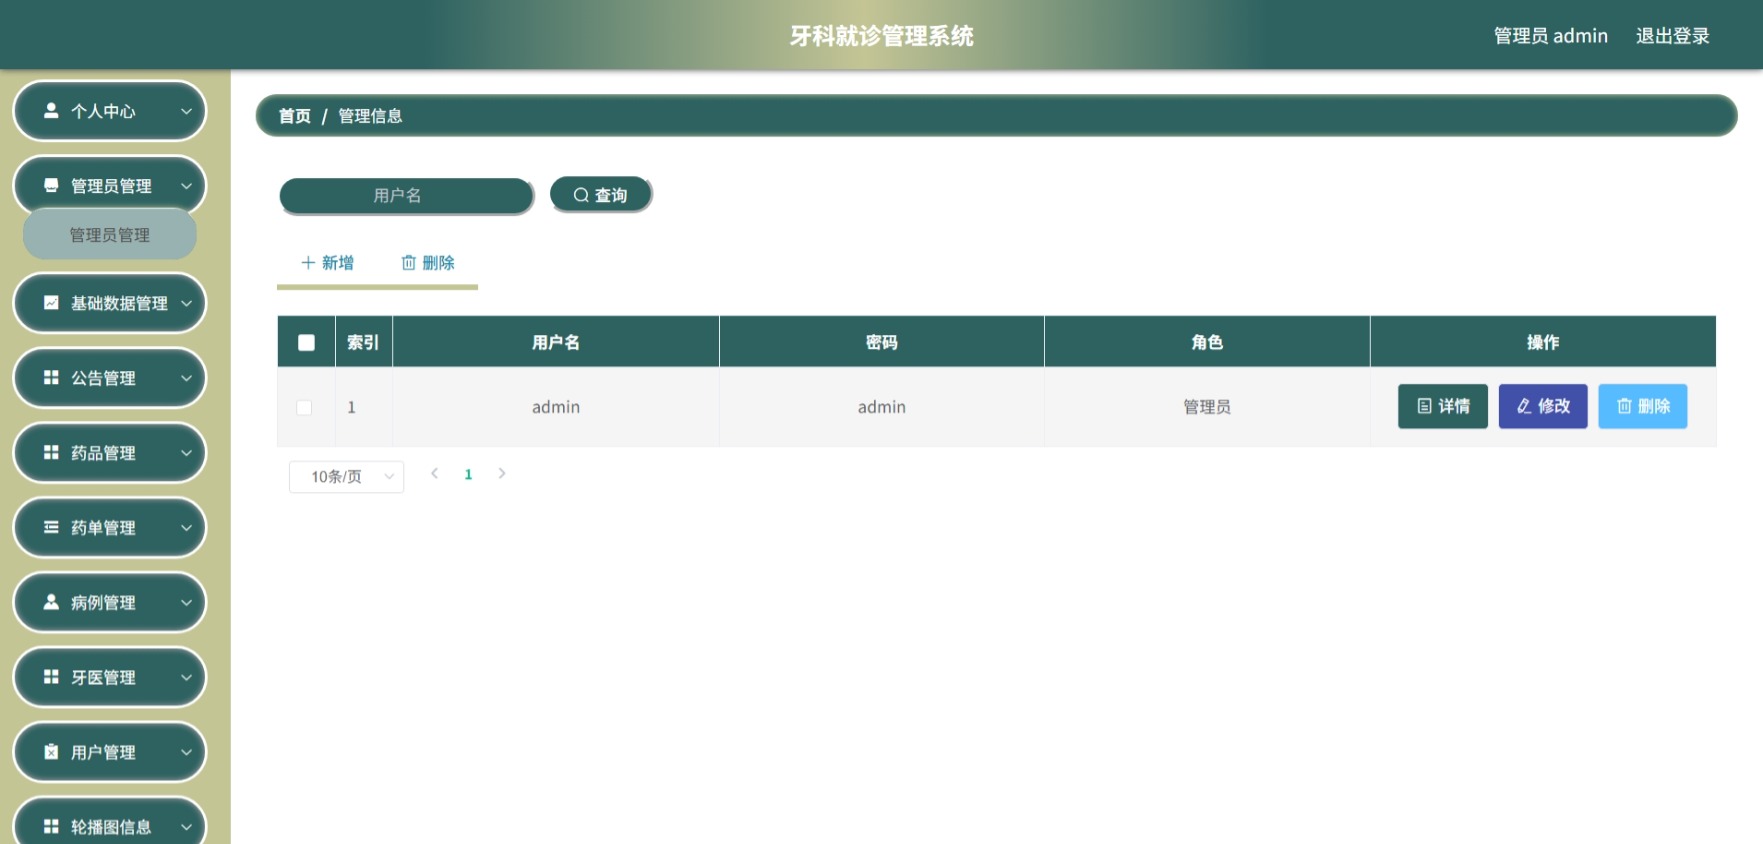
Task: Click 修改 for the admin row
Action: coord(1543,406)
